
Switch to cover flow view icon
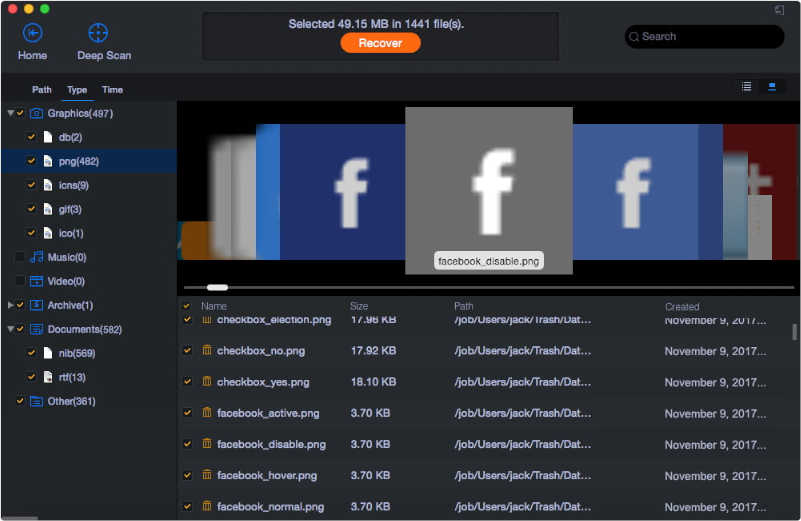pos(772,87)
